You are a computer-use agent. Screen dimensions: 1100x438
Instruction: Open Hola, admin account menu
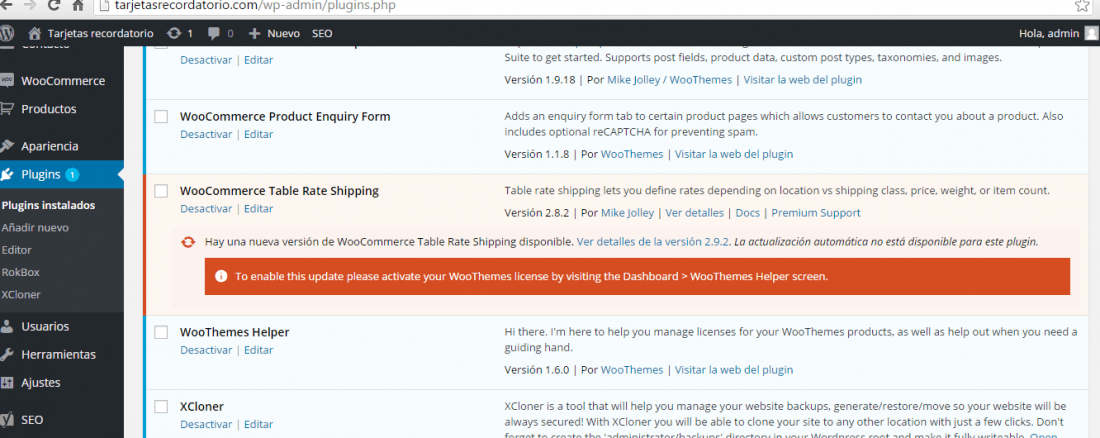pos(1047,33)
